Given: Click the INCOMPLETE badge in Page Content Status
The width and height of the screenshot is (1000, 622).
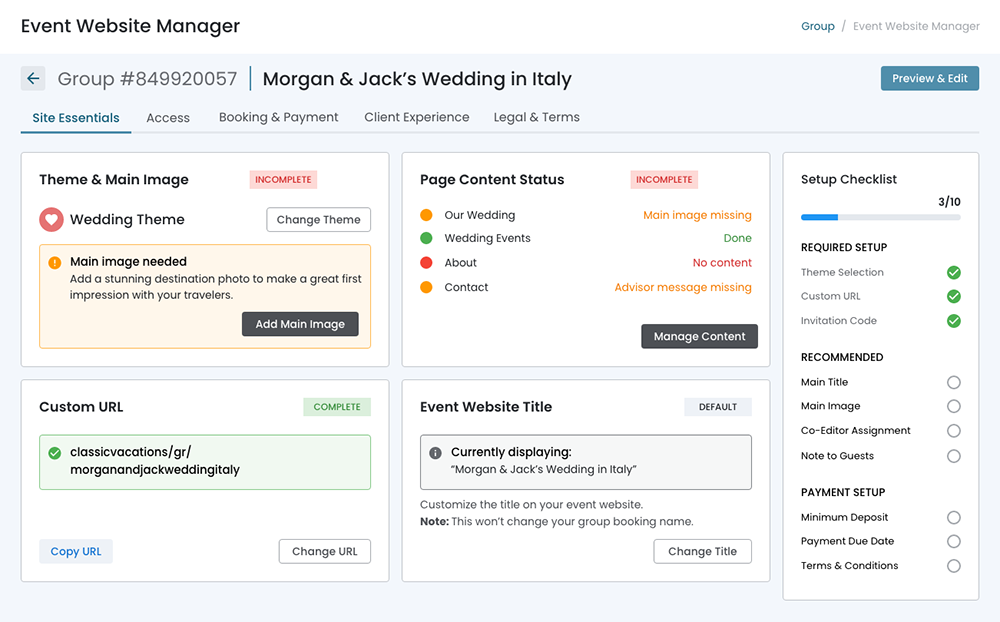Looking at the screenshot, I should 664,180.
